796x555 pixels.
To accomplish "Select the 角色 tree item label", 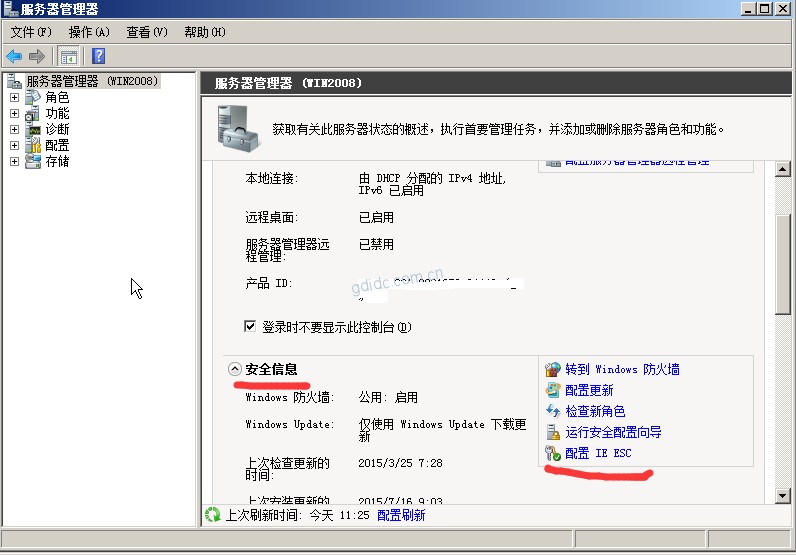I will pyautogui.click(x=57, y=97).
